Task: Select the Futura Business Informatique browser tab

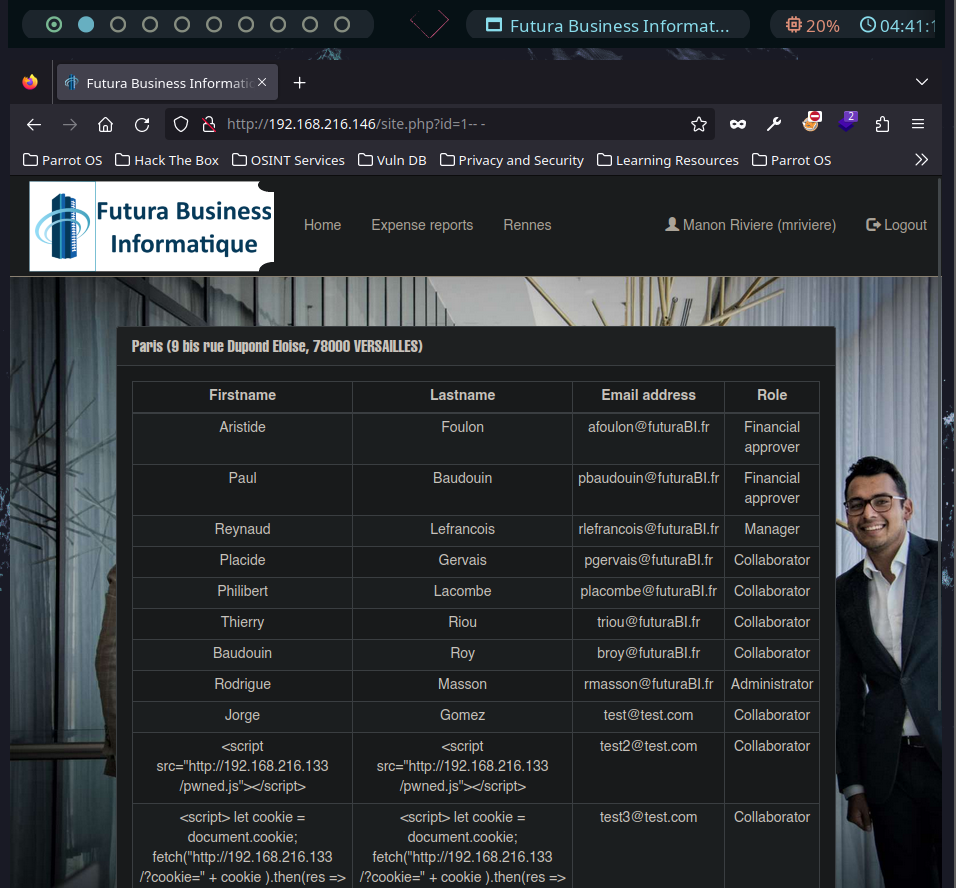Action: (x=168, y=82)
